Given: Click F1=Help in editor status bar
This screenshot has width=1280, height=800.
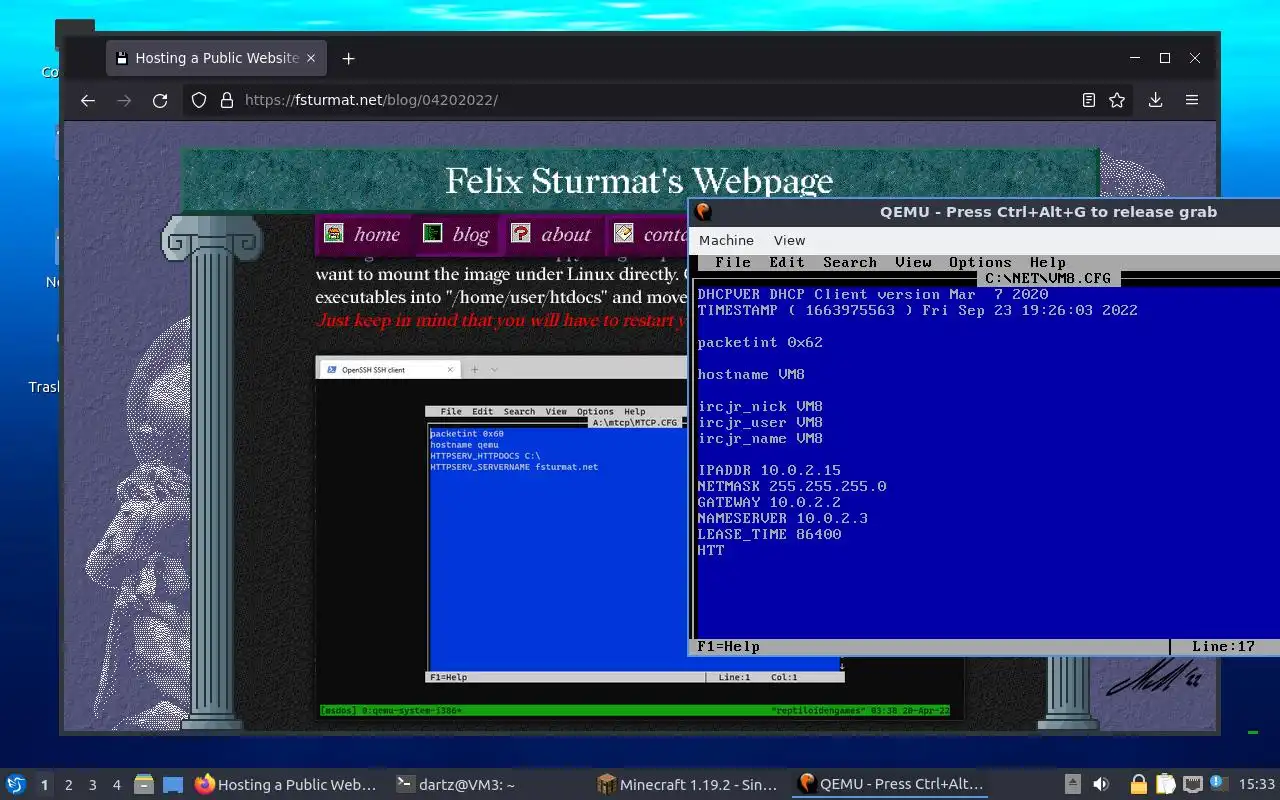Looking at the screenshot, I should coord(728,646).
